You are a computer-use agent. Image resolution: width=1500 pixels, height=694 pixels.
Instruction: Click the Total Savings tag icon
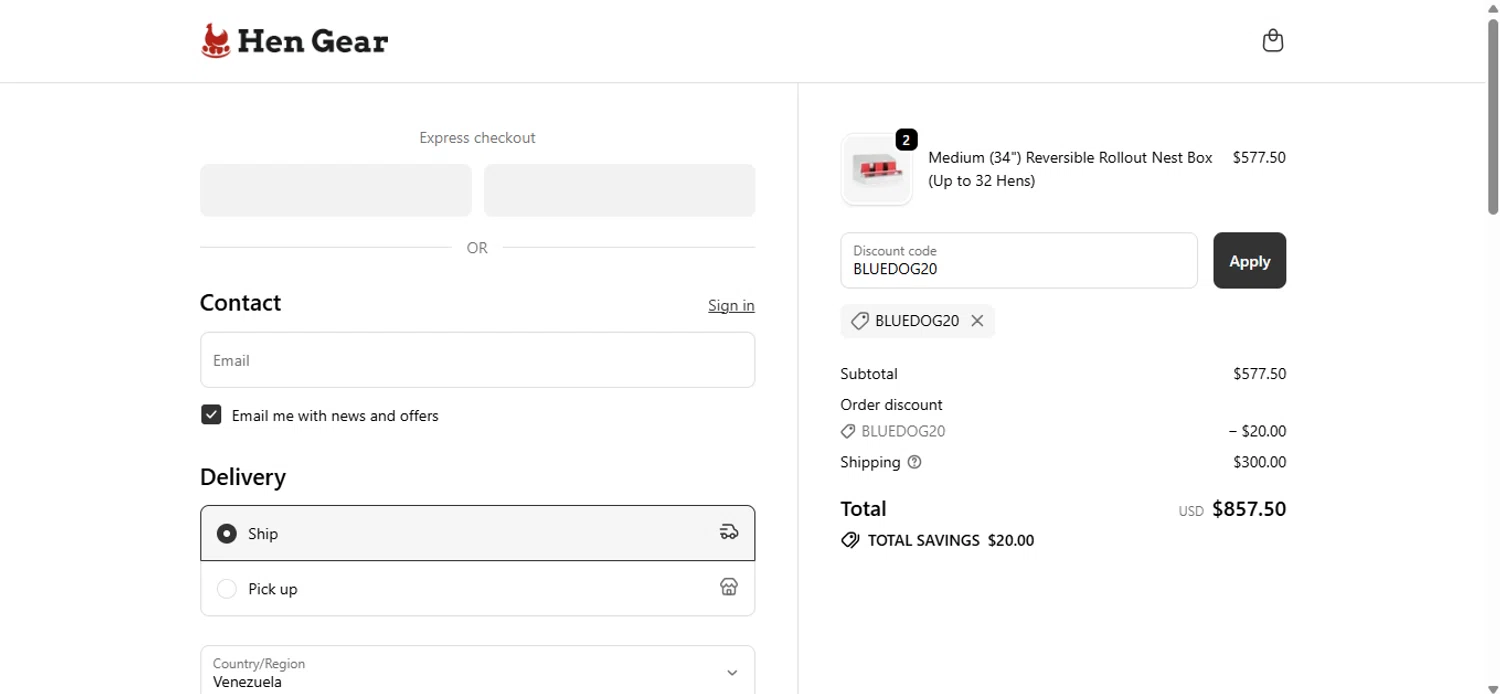pos(850,540)
